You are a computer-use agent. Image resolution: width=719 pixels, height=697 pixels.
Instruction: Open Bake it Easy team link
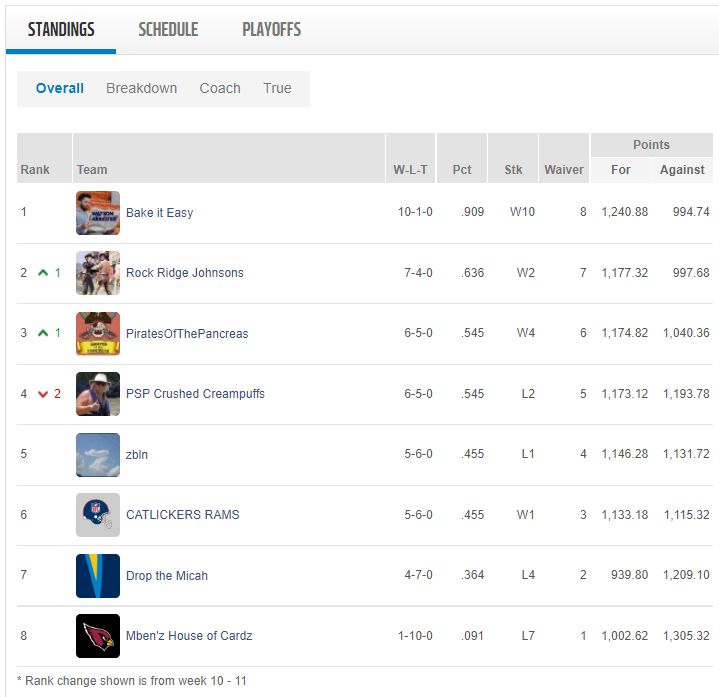click(159, 213)
